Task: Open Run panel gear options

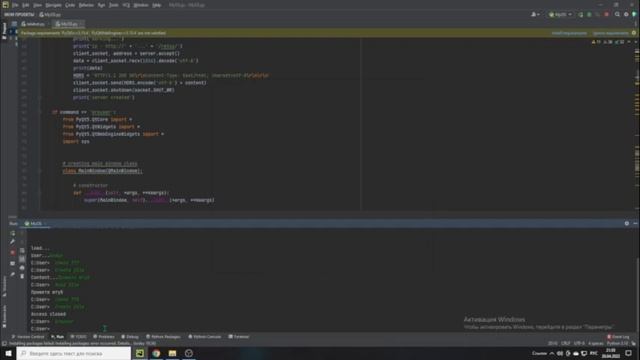Action: [627, 223]
